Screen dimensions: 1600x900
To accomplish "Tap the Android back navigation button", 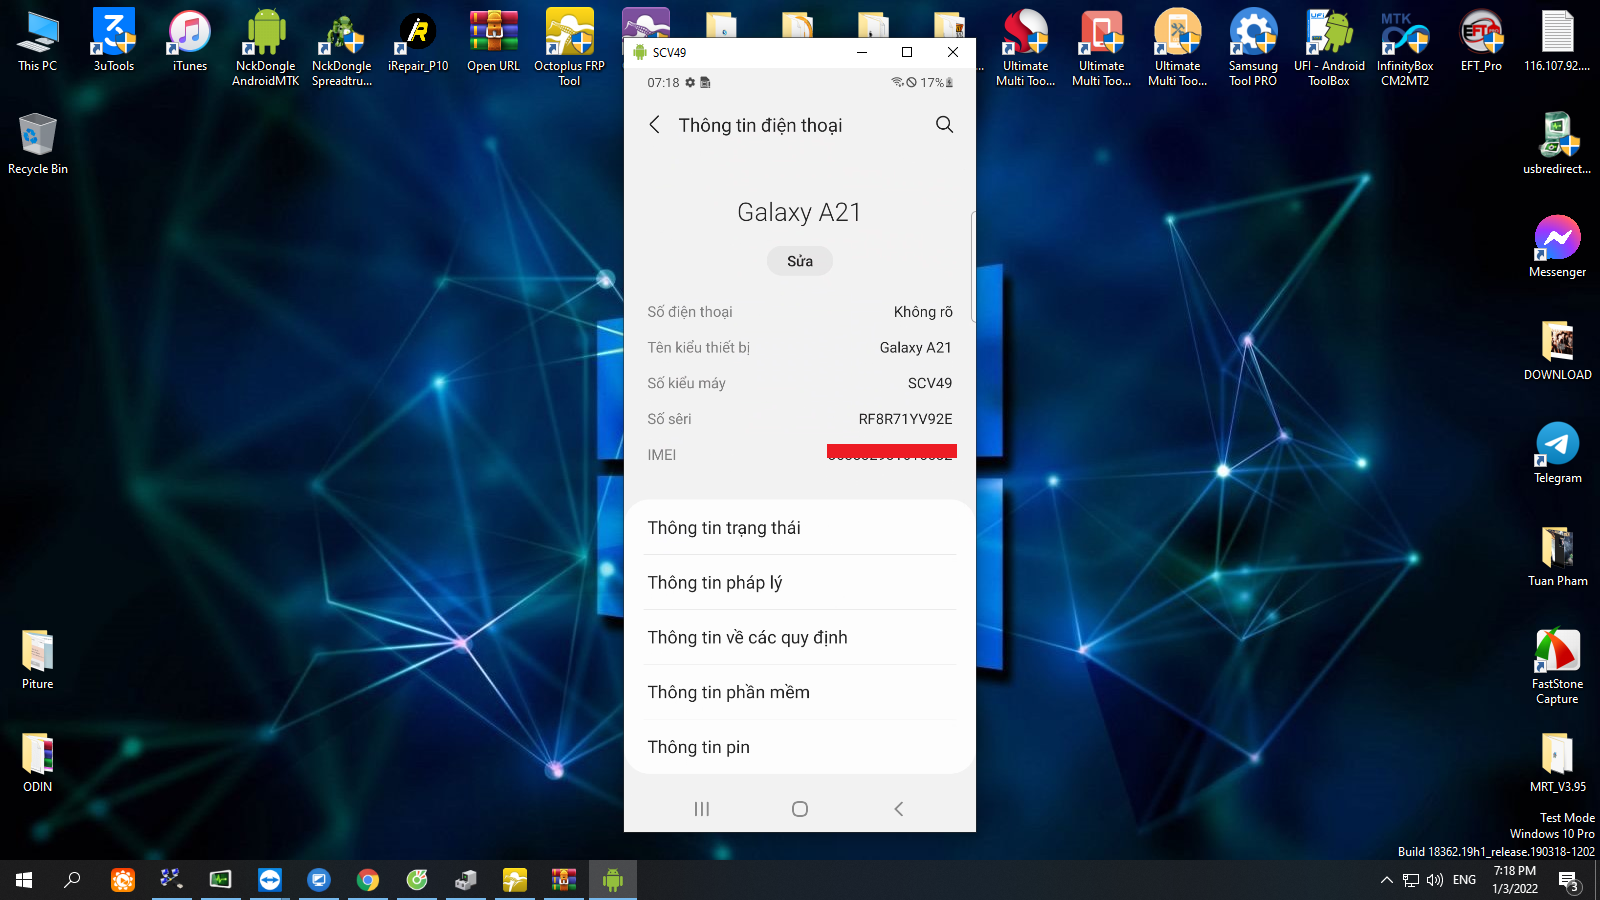I will click(898, 809).
